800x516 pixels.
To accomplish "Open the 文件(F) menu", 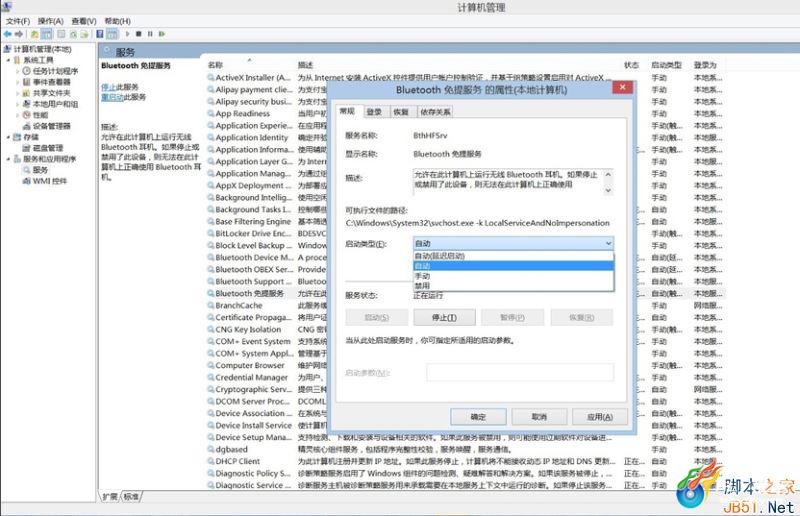I will click(18, 21).
